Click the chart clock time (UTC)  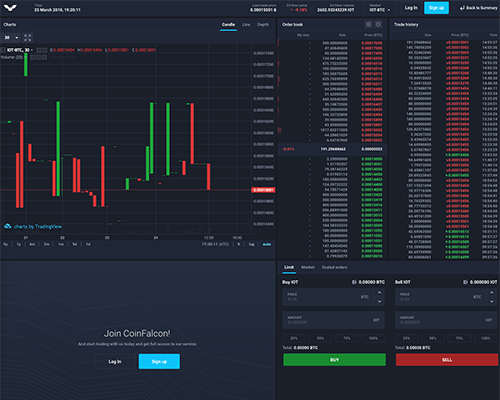click(x=215, y=244)
